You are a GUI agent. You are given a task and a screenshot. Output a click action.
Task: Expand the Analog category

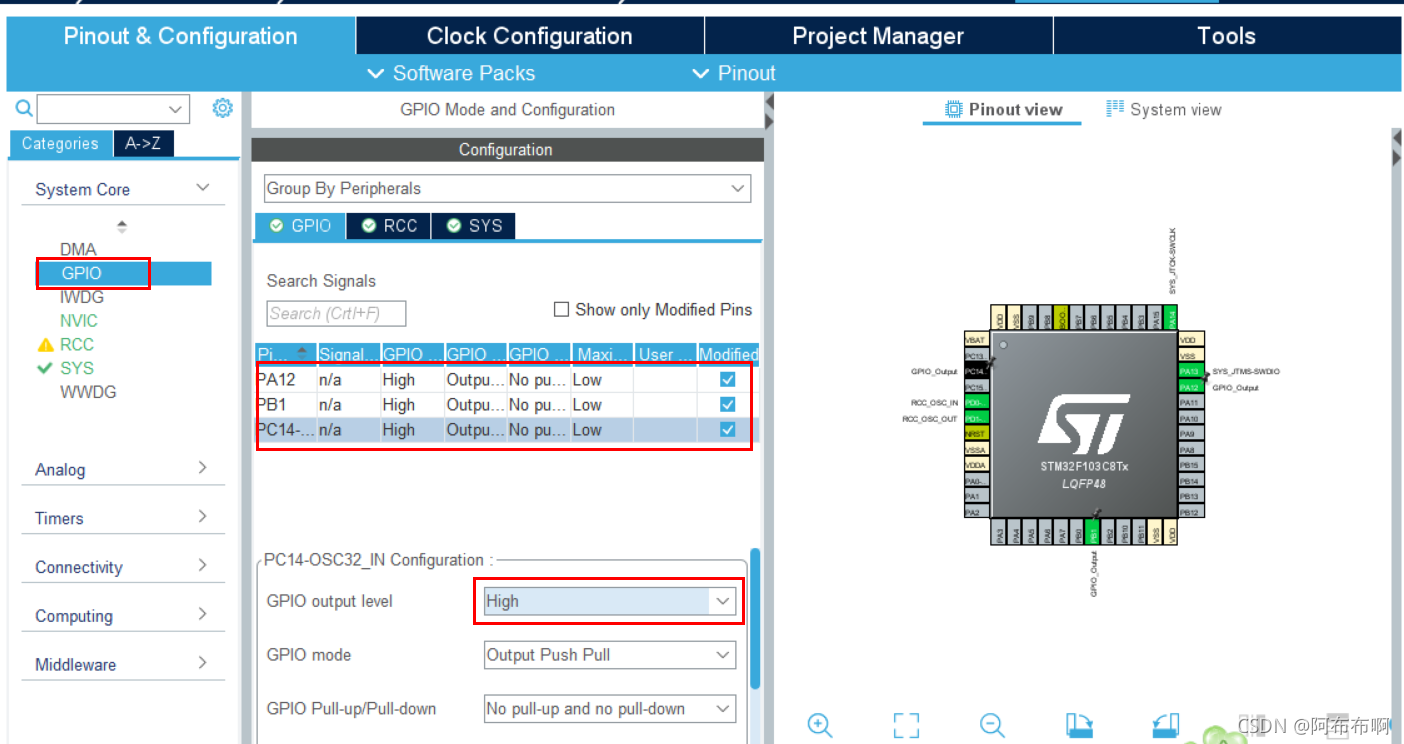pyautogui.click(x=203, y=468)
